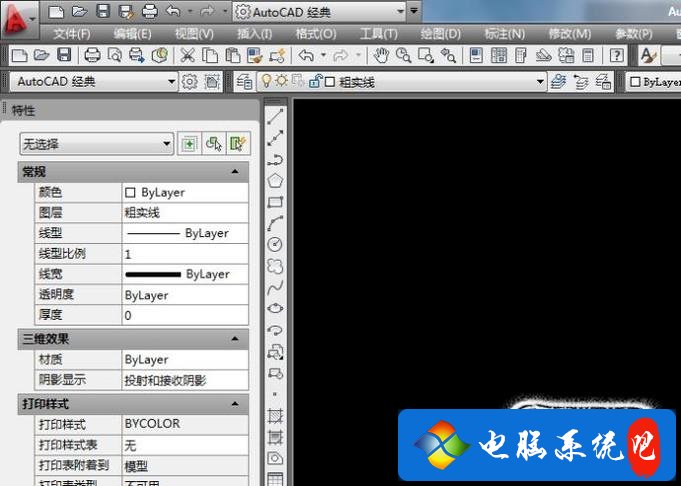Viewport: 681px width, 486px height.
Task: Select the Construction Line tool
Action: point(275,138)
